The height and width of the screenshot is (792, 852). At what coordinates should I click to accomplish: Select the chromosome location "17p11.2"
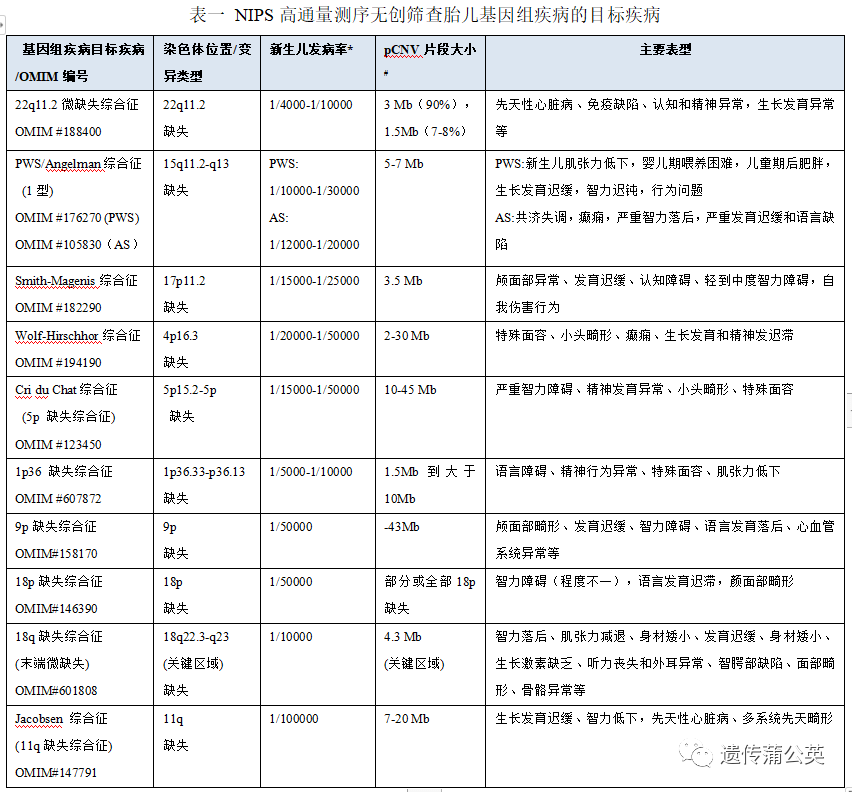[184, 281]
